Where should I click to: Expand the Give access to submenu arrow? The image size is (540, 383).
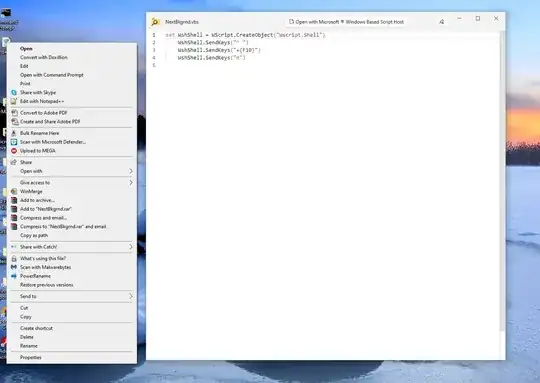pyautogui.click(x=131, y=183)
